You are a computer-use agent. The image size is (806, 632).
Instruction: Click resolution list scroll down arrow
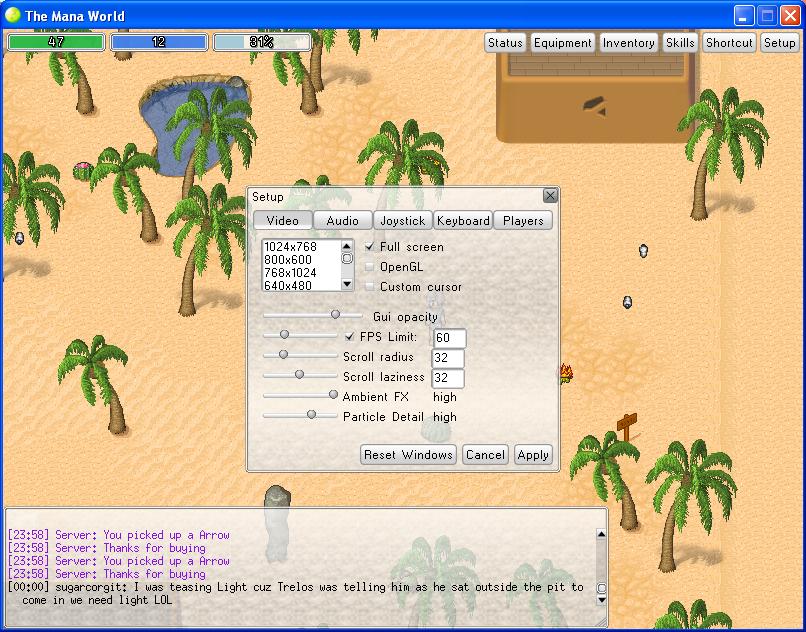tap(347, 284)
